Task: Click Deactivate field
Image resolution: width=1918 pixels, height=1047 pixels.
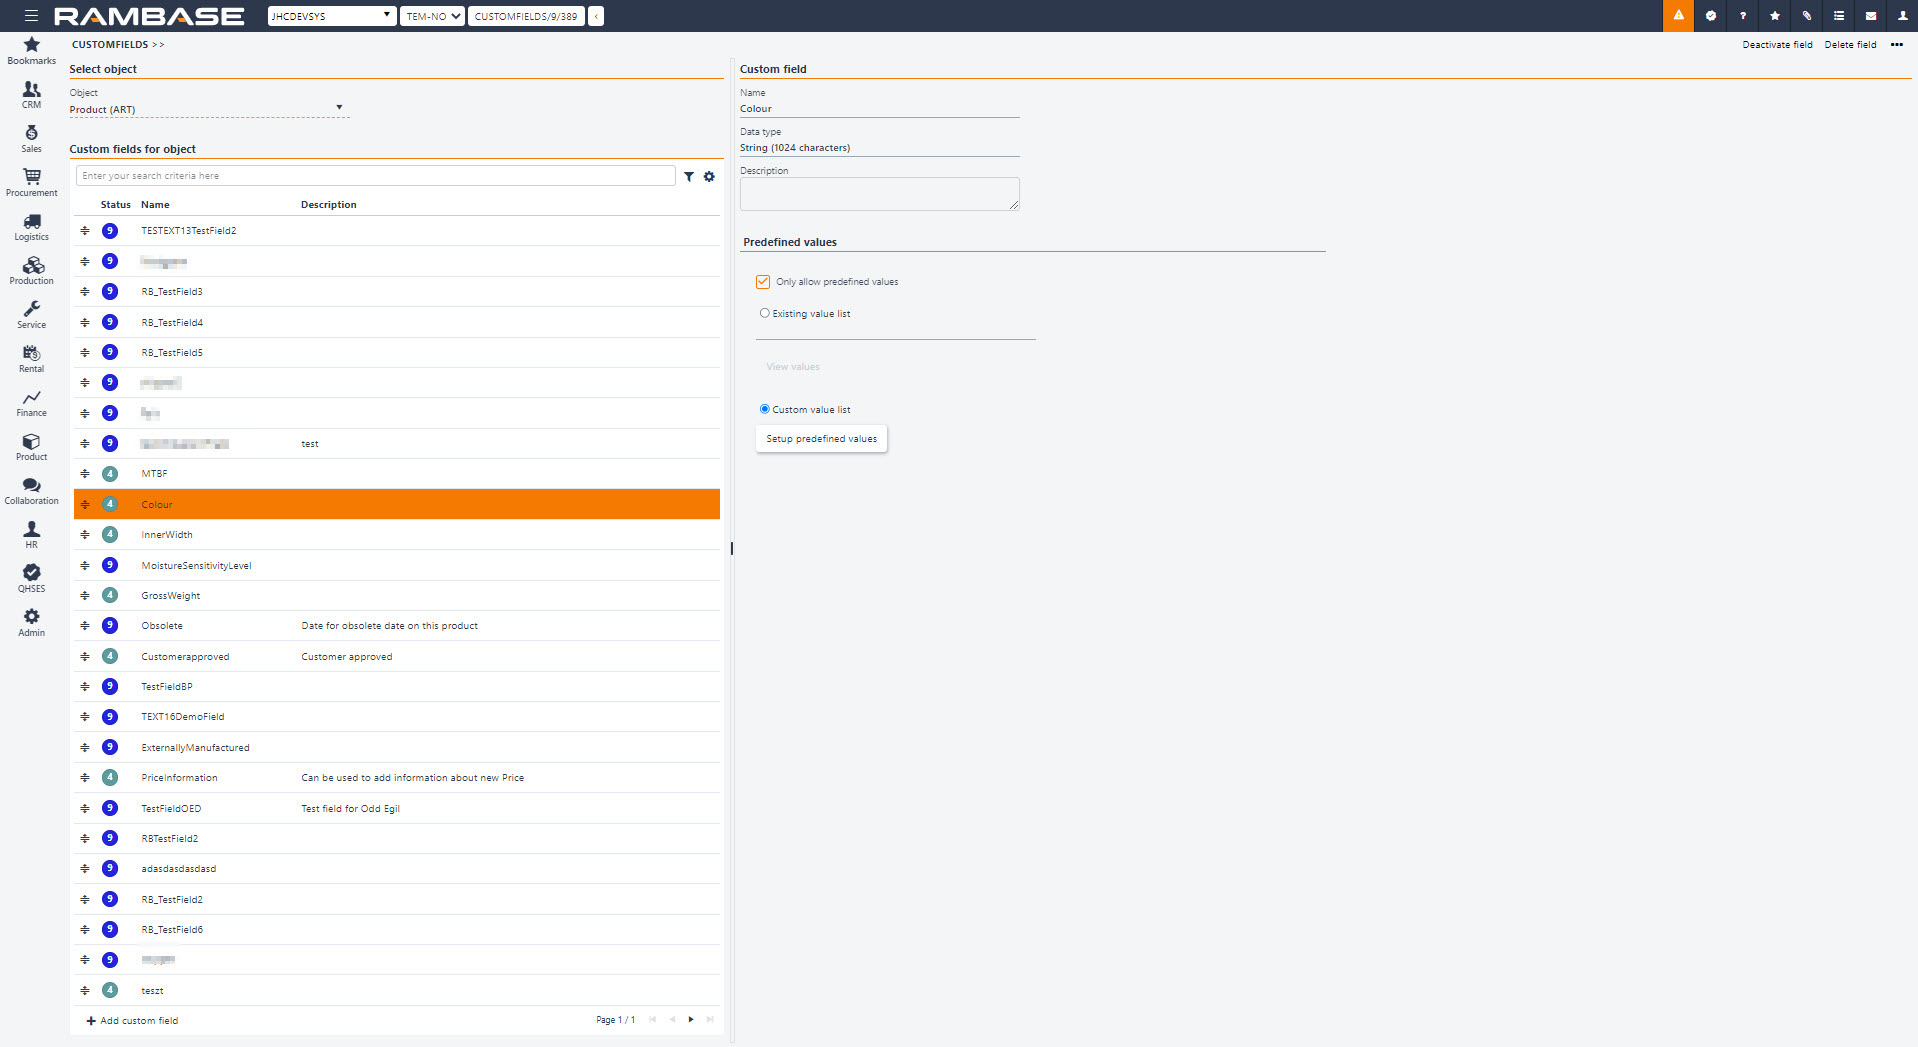Action: click(1777, 45)
